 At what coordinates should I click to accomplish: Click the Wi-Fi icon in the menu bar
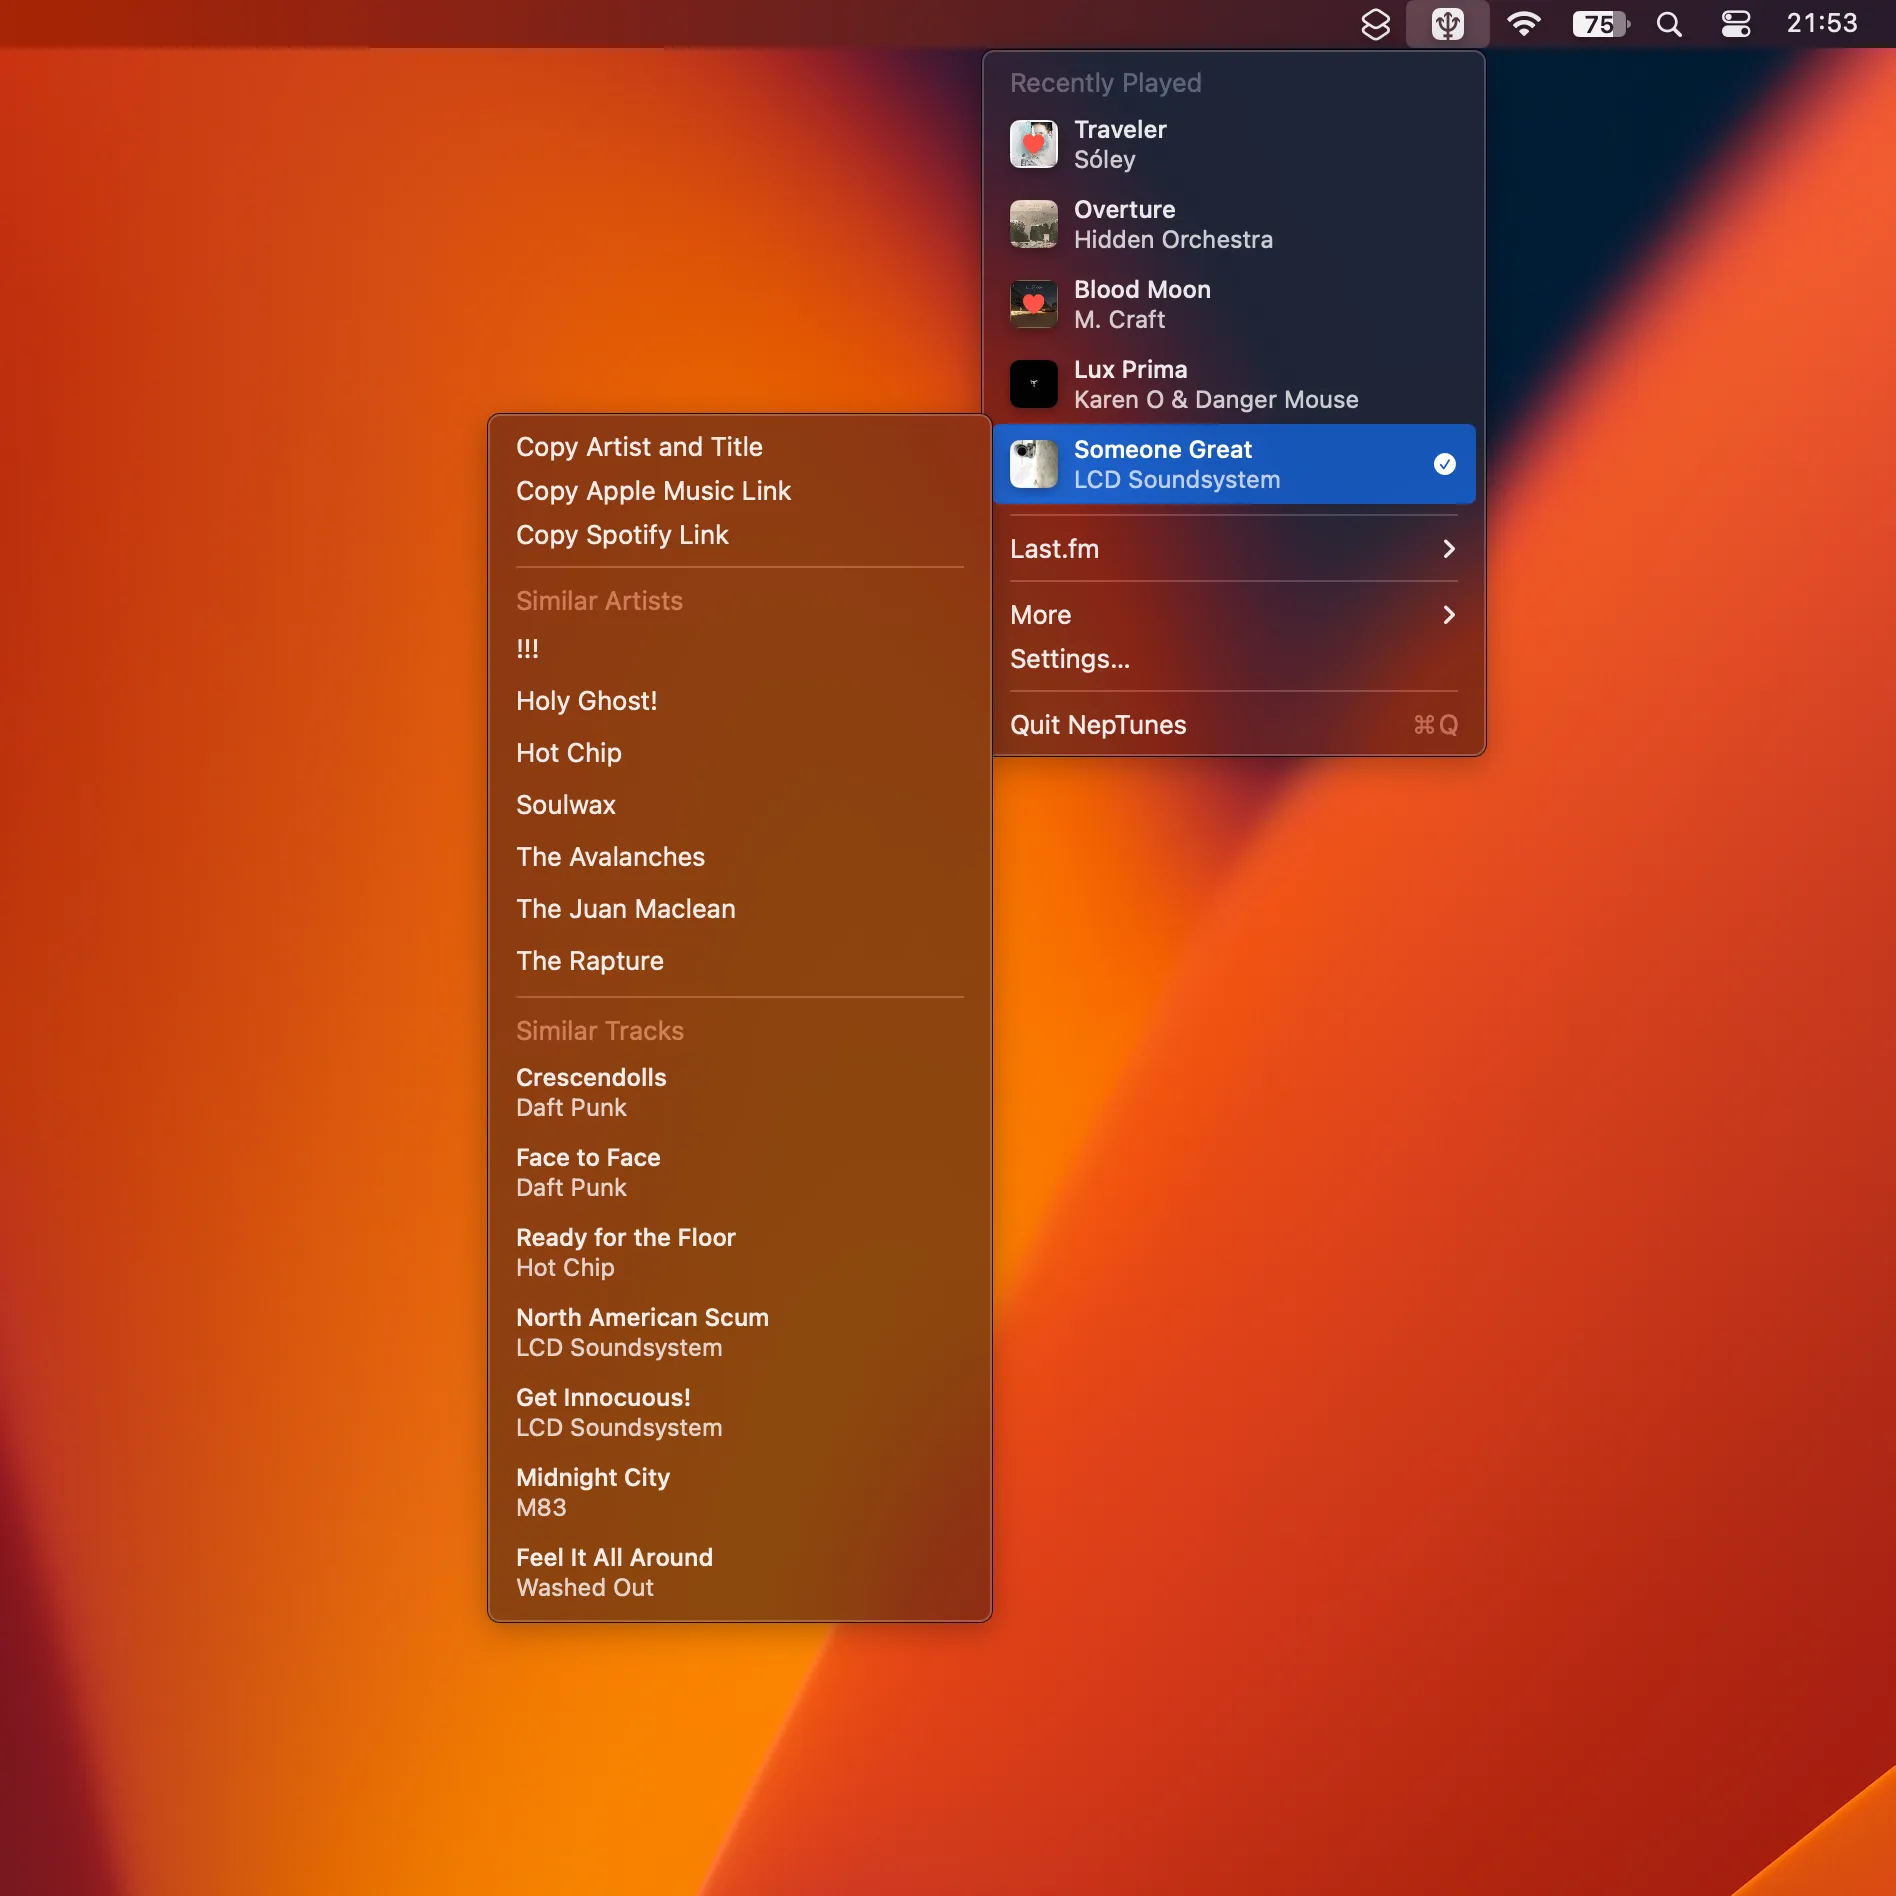[1524, 24]
